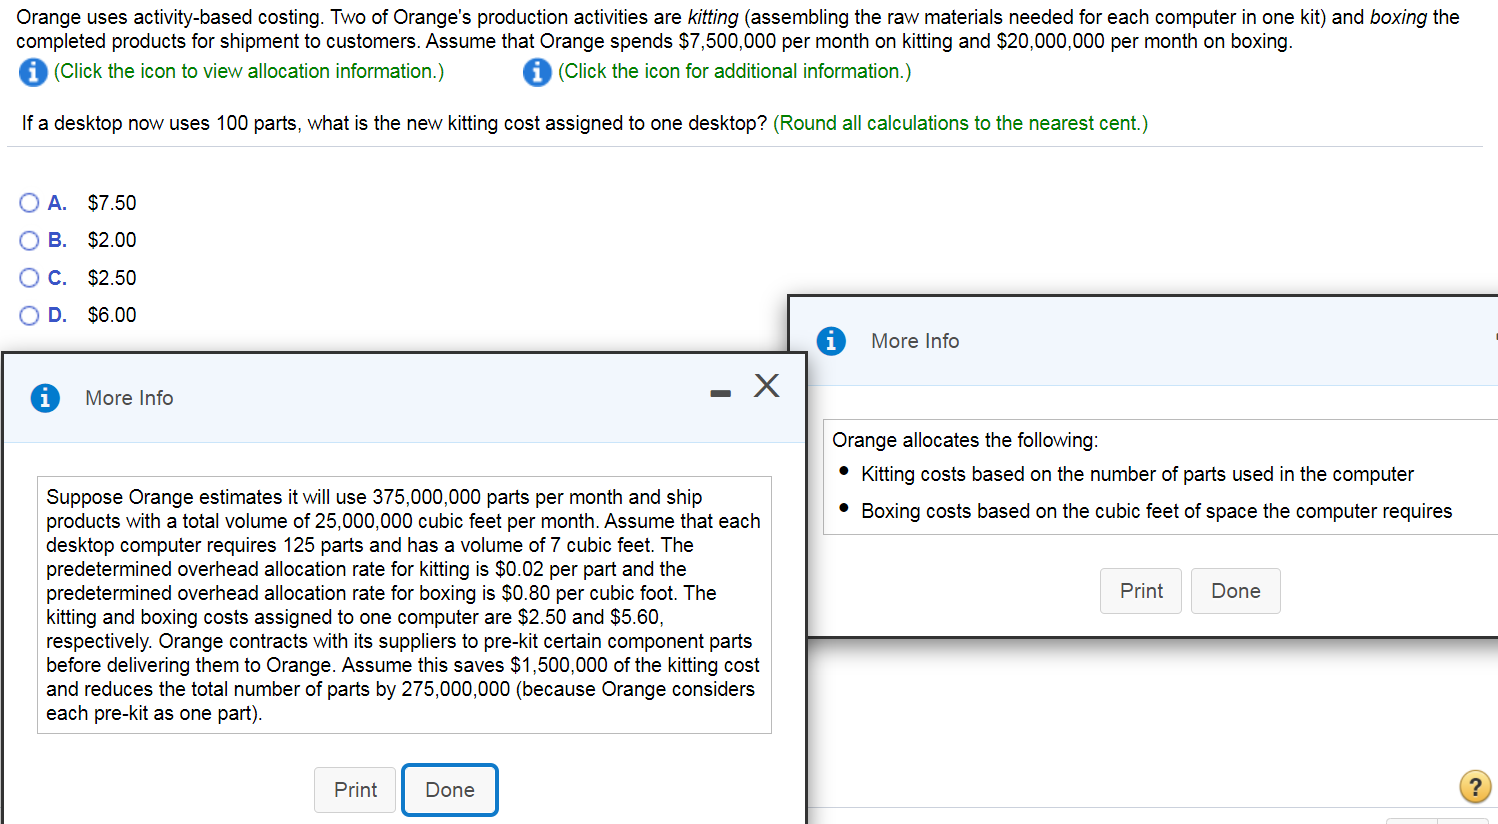Select radio button D for $6.00
The image size is (1498, 824).
[x=29, y=315]
